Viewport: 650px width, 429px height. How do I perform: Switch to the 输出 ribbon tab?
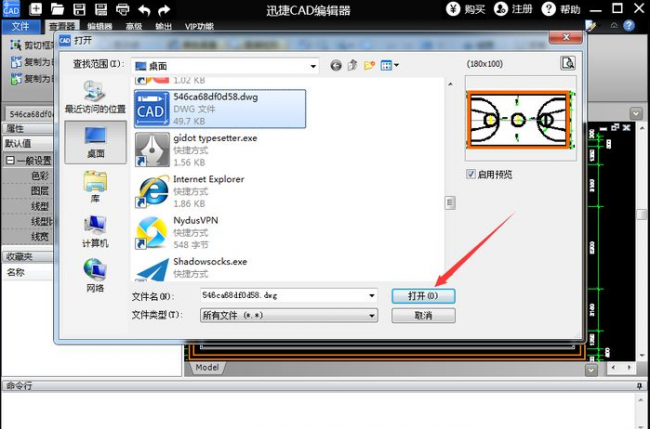[163, 27]
